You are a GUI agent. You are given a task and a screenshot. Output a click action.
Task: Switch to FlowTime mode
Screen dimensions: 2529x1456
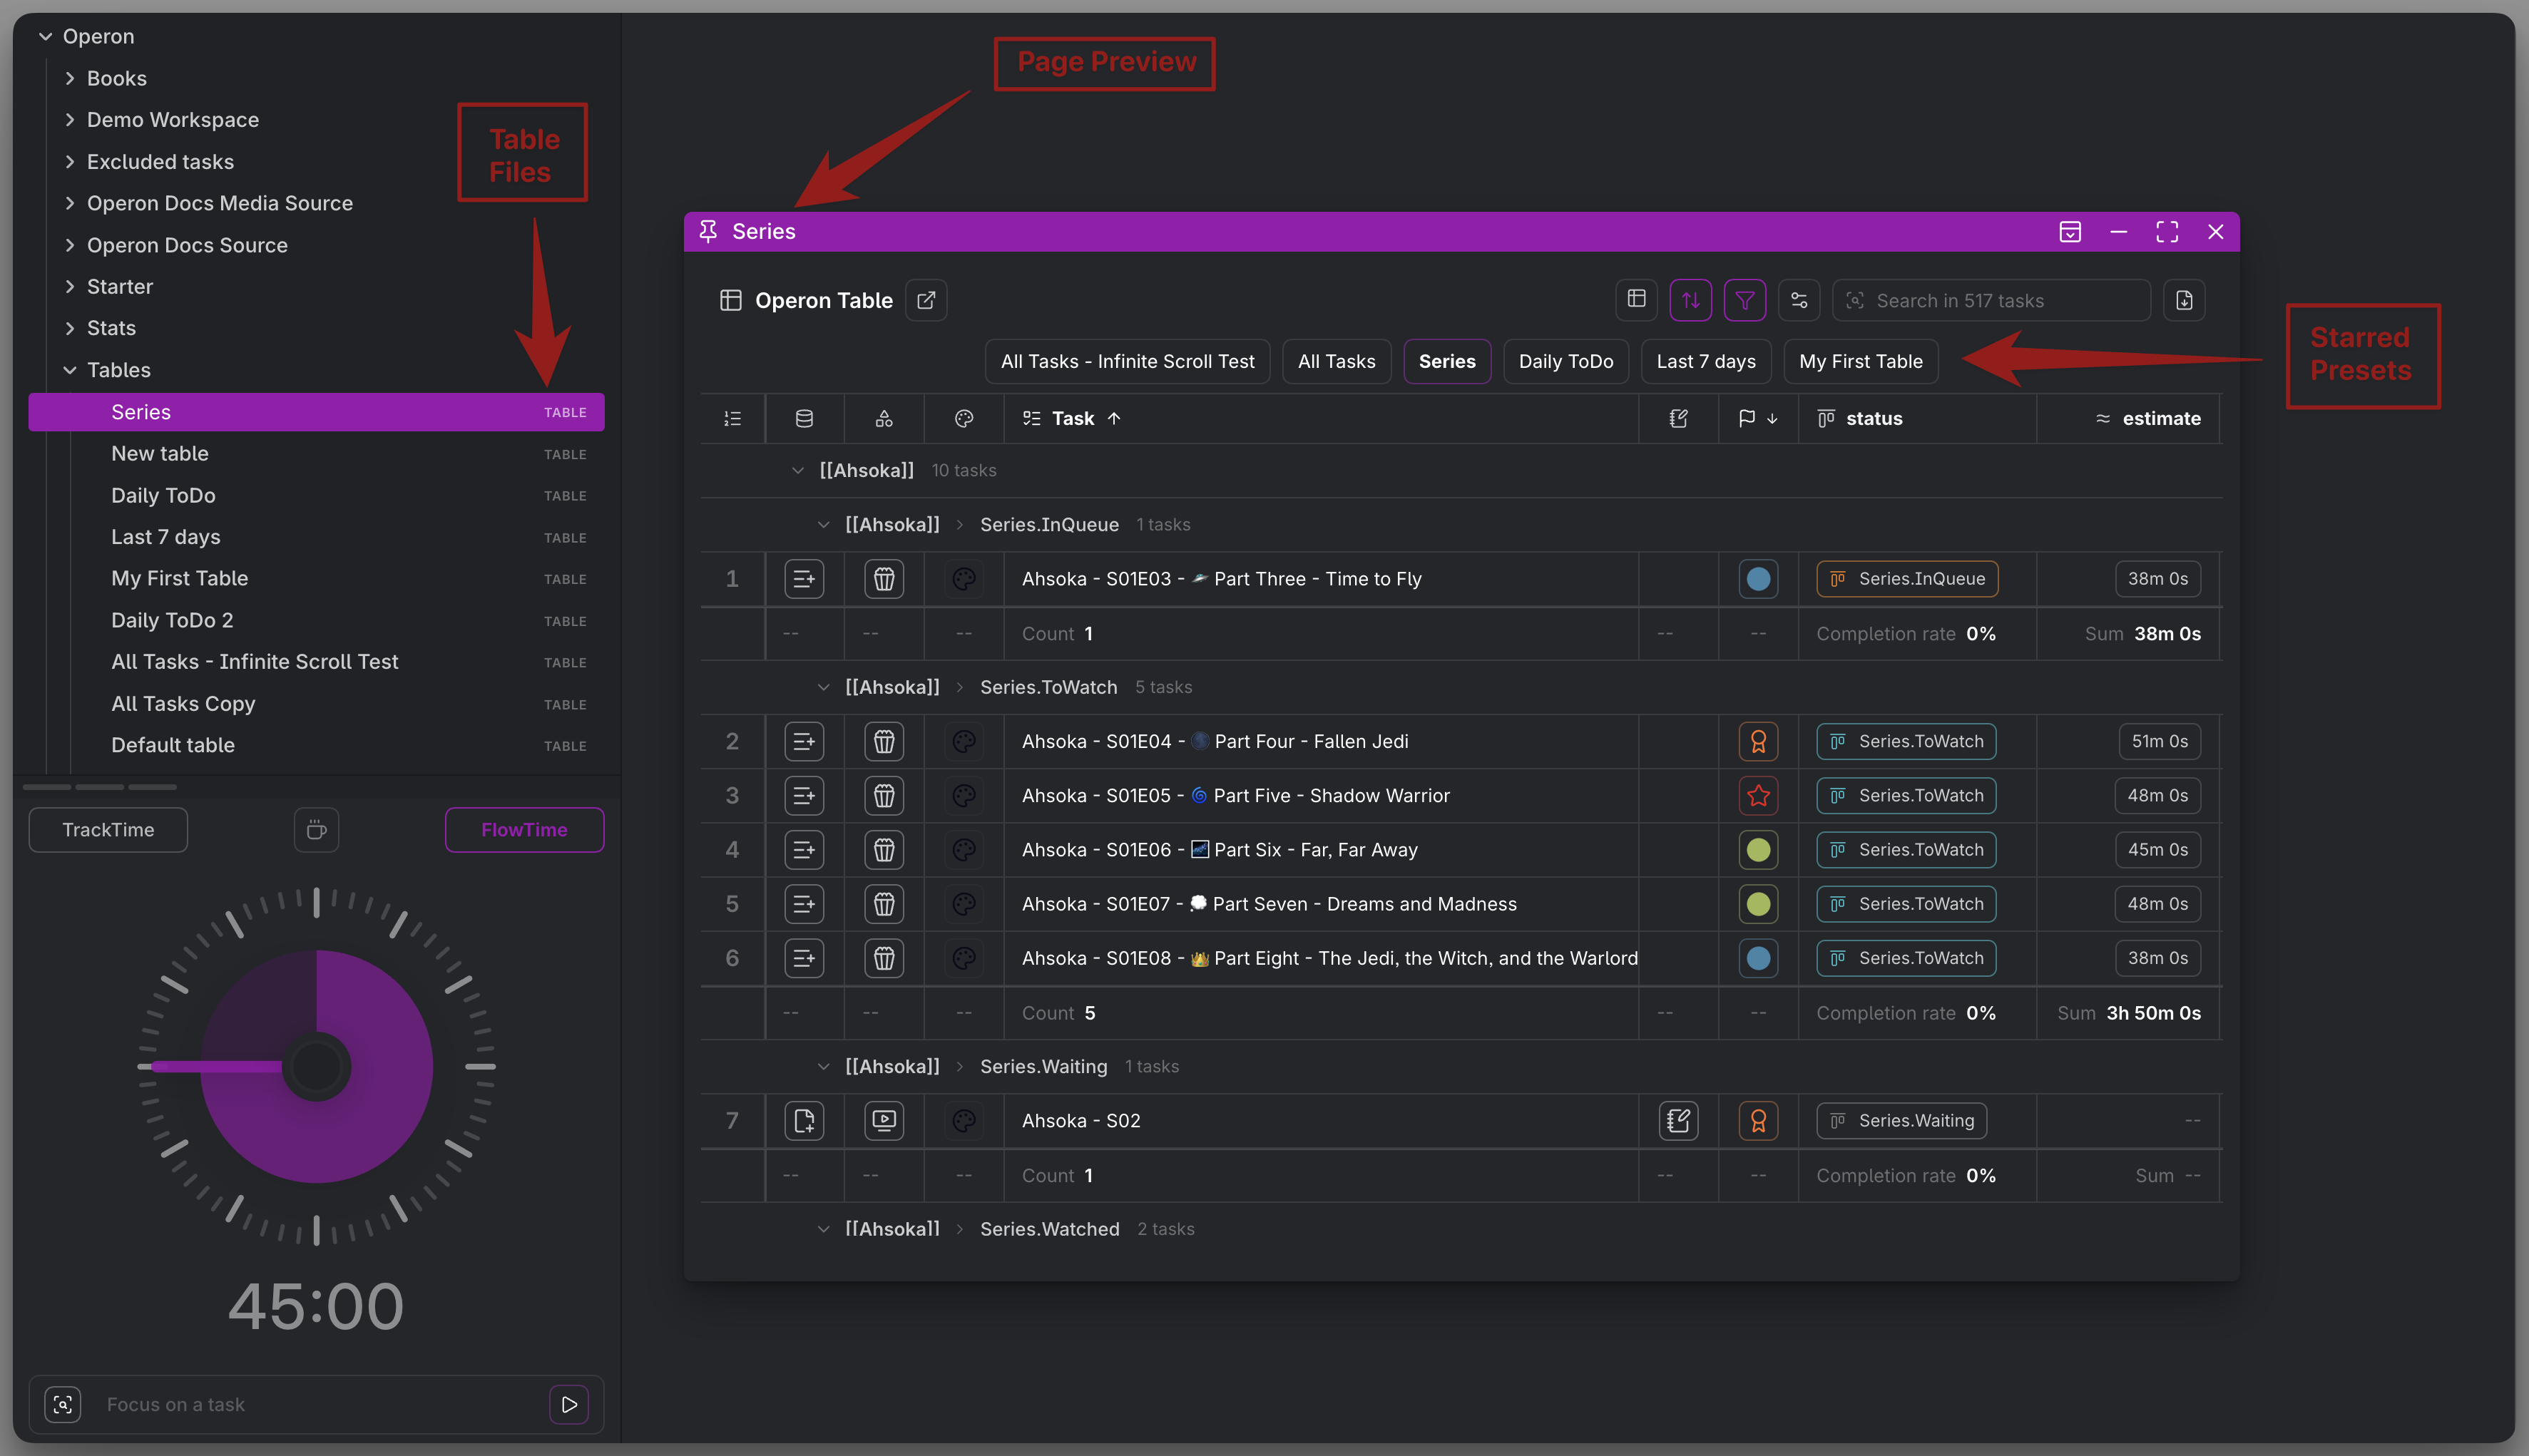tap(524, 830)
